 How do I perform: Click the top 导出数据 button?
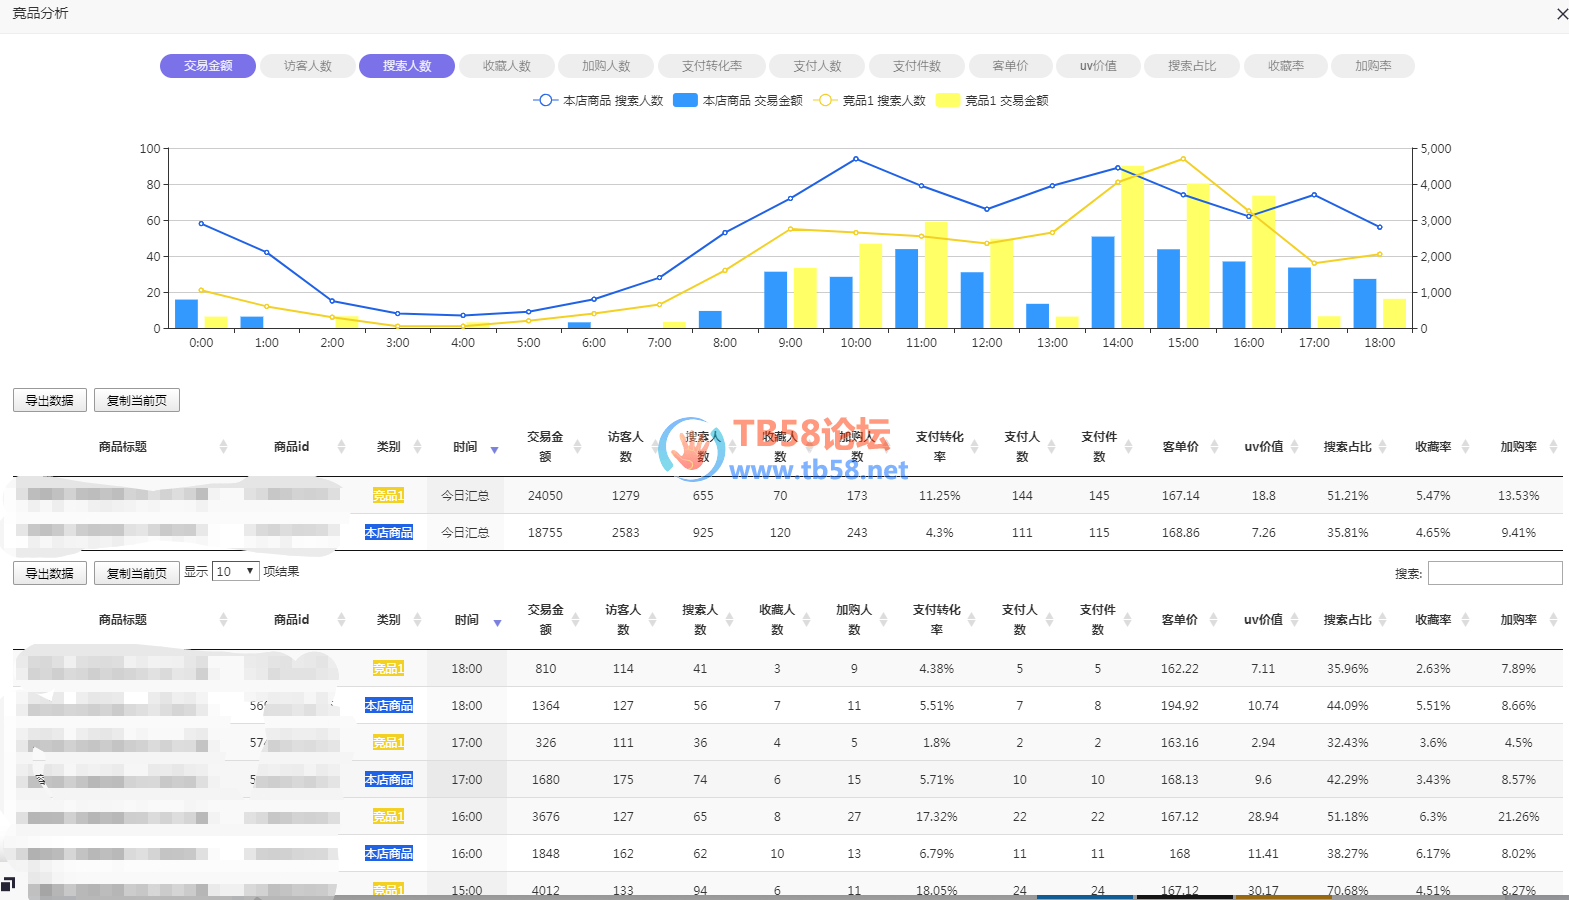point(50,400)
